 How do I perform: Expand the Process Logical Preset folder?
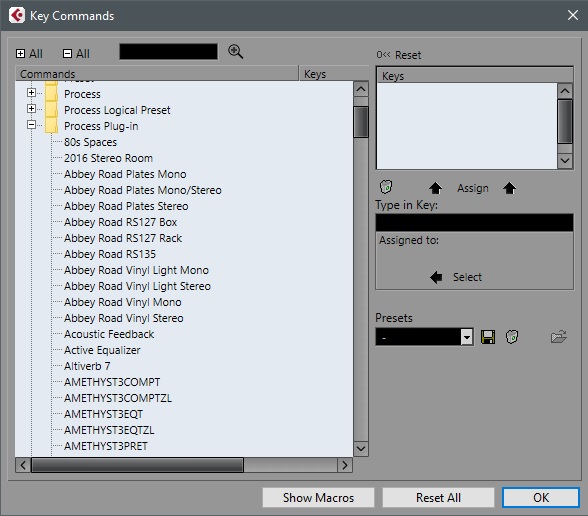[x=32, y=108]
